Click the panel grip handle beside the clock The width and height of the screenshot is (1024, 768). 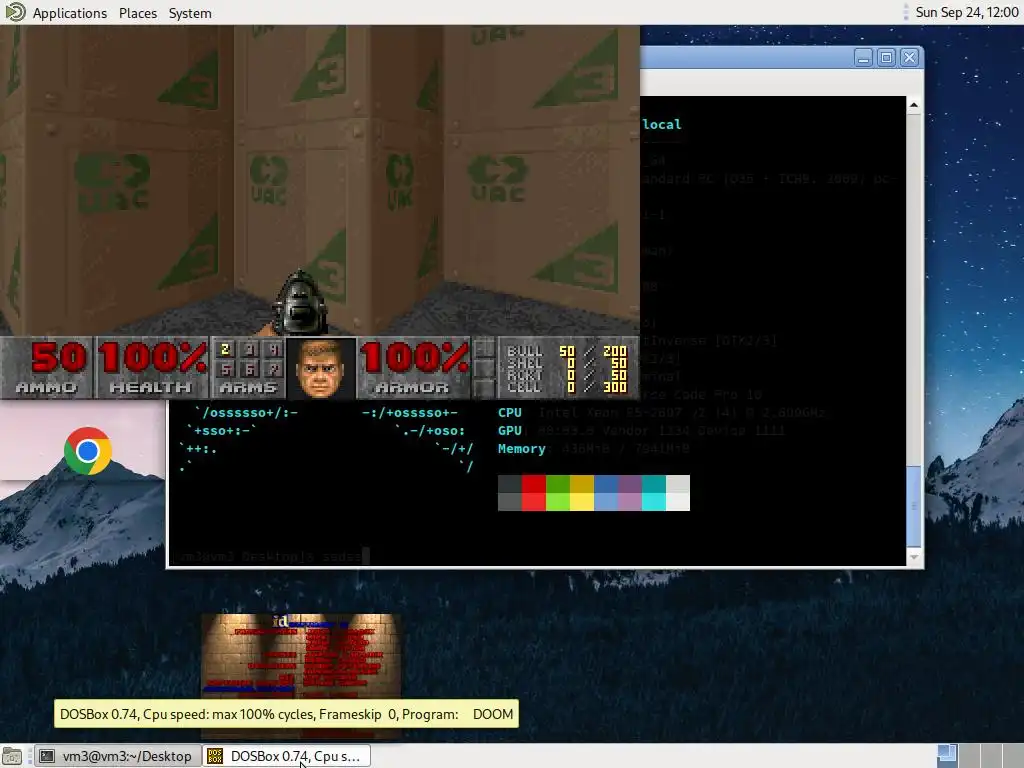[905, 12]
